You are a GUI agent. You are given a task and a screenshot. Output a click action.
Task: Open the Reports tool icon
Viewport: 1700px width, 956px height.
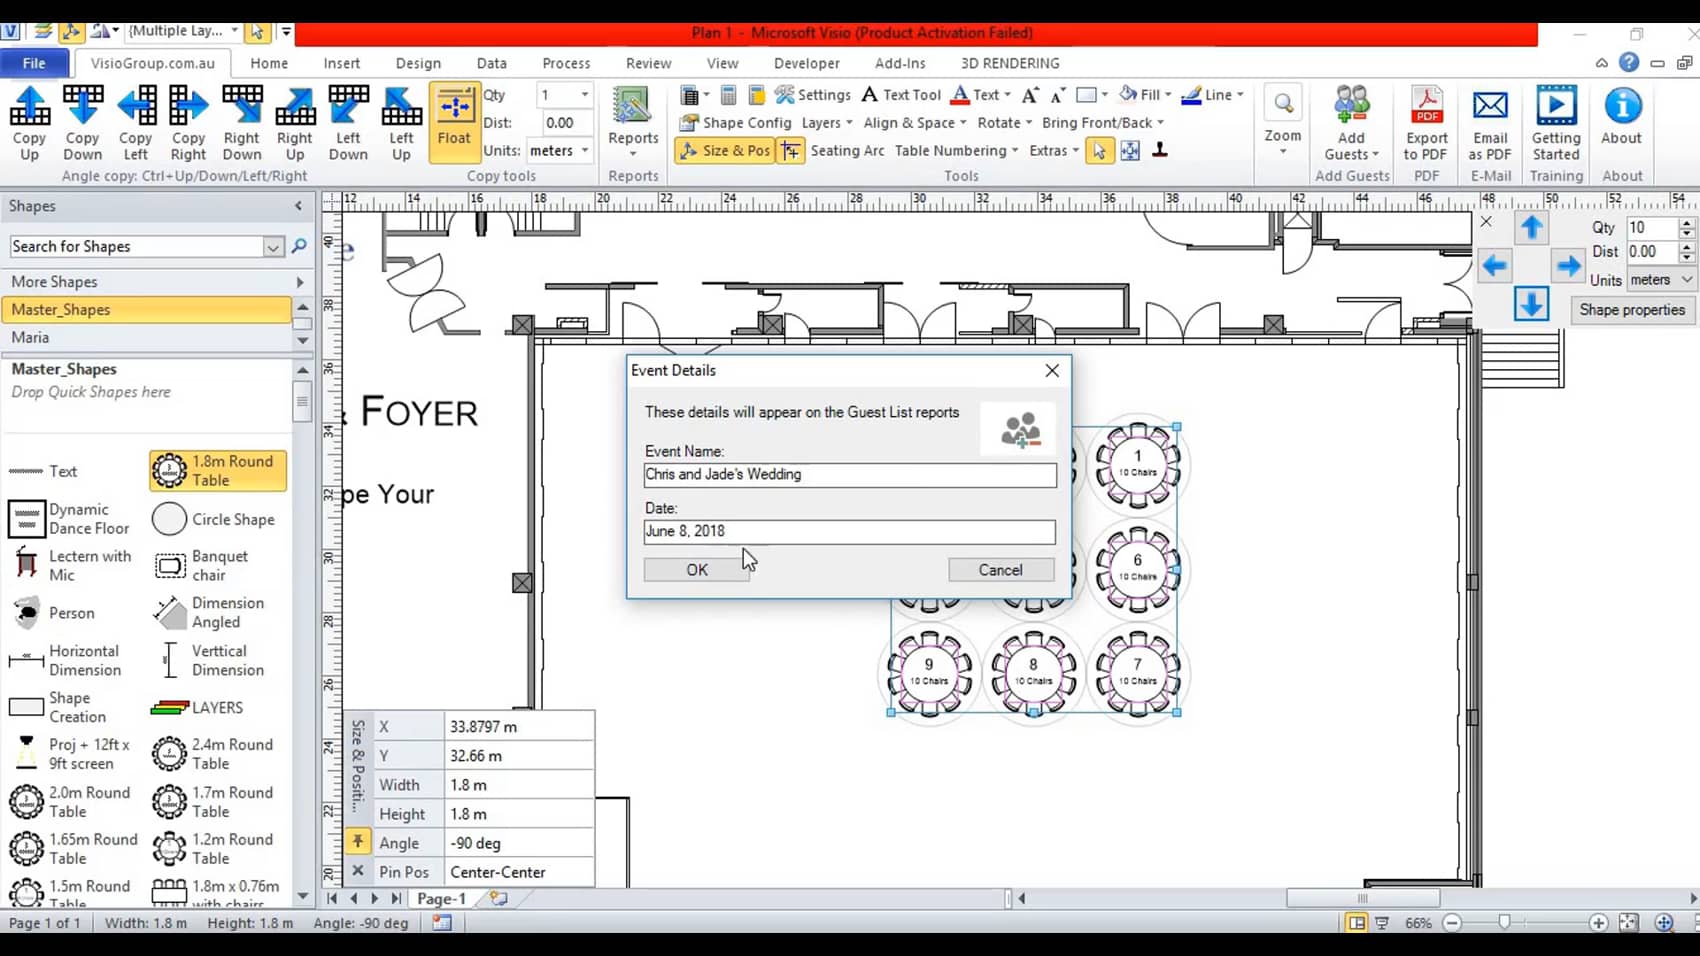(x=632, y=108)
